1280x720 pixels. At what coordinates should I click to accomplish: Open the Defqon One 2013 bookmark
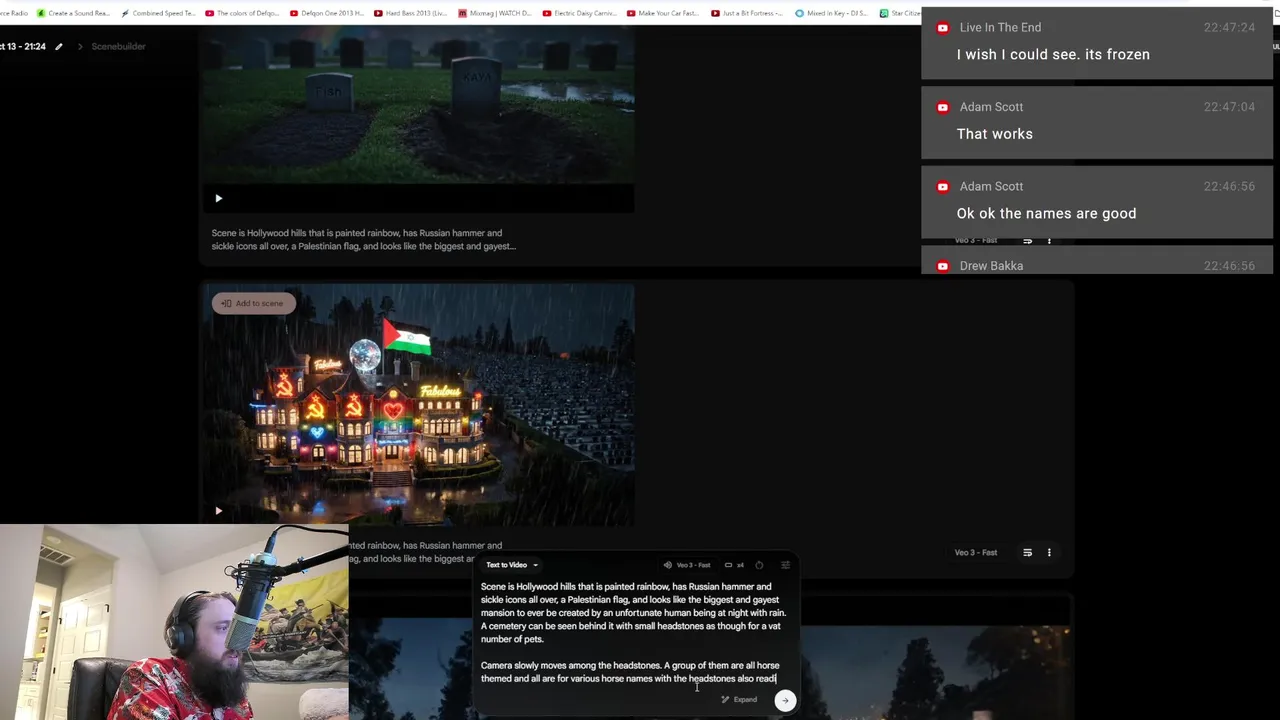327,13
